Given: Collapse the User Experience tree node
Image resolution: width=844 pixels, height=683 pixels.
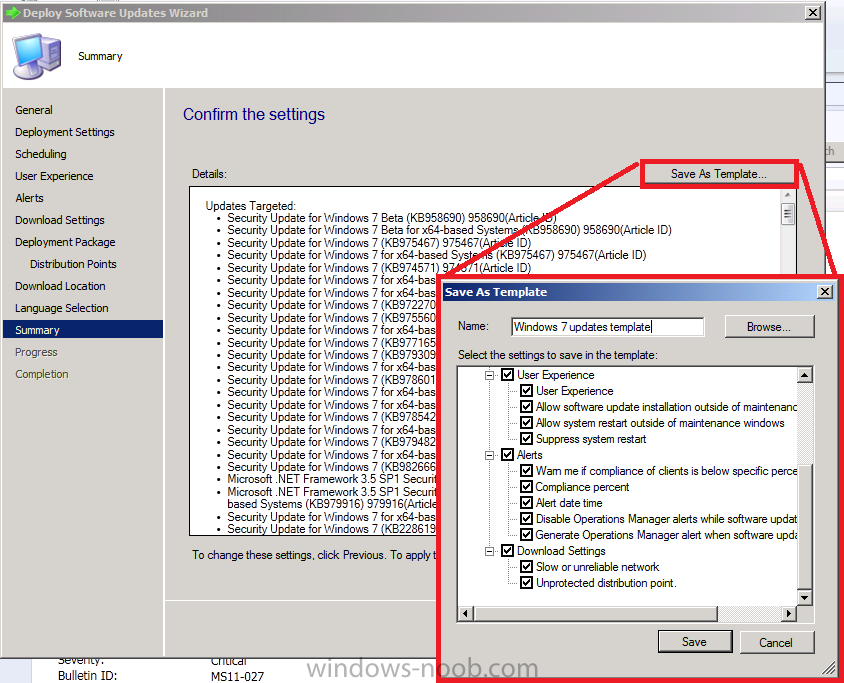Looking at the screenshot, I should tap(490, 375).
